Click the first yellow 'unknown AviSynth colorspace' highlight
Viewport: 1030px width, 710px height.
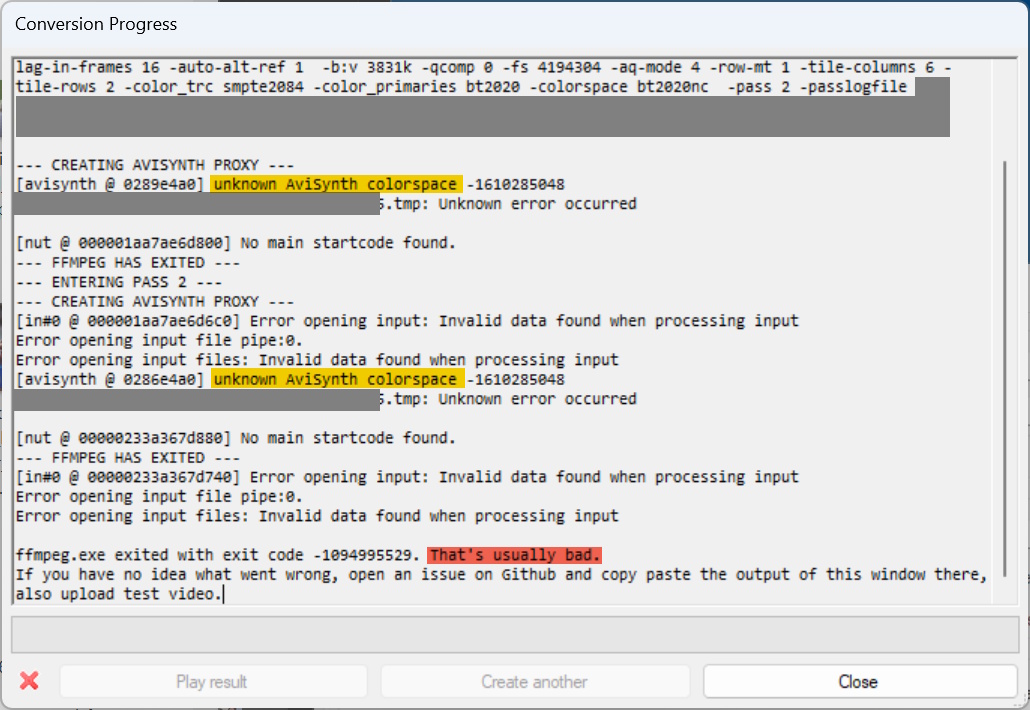[336, 185]
